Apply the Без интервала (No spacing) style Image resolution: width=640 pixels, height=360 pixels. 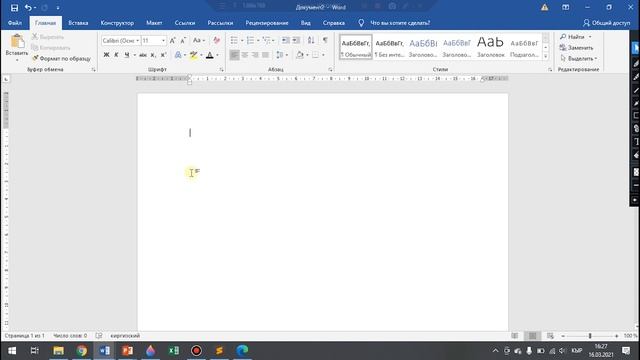tap(389, 47)
